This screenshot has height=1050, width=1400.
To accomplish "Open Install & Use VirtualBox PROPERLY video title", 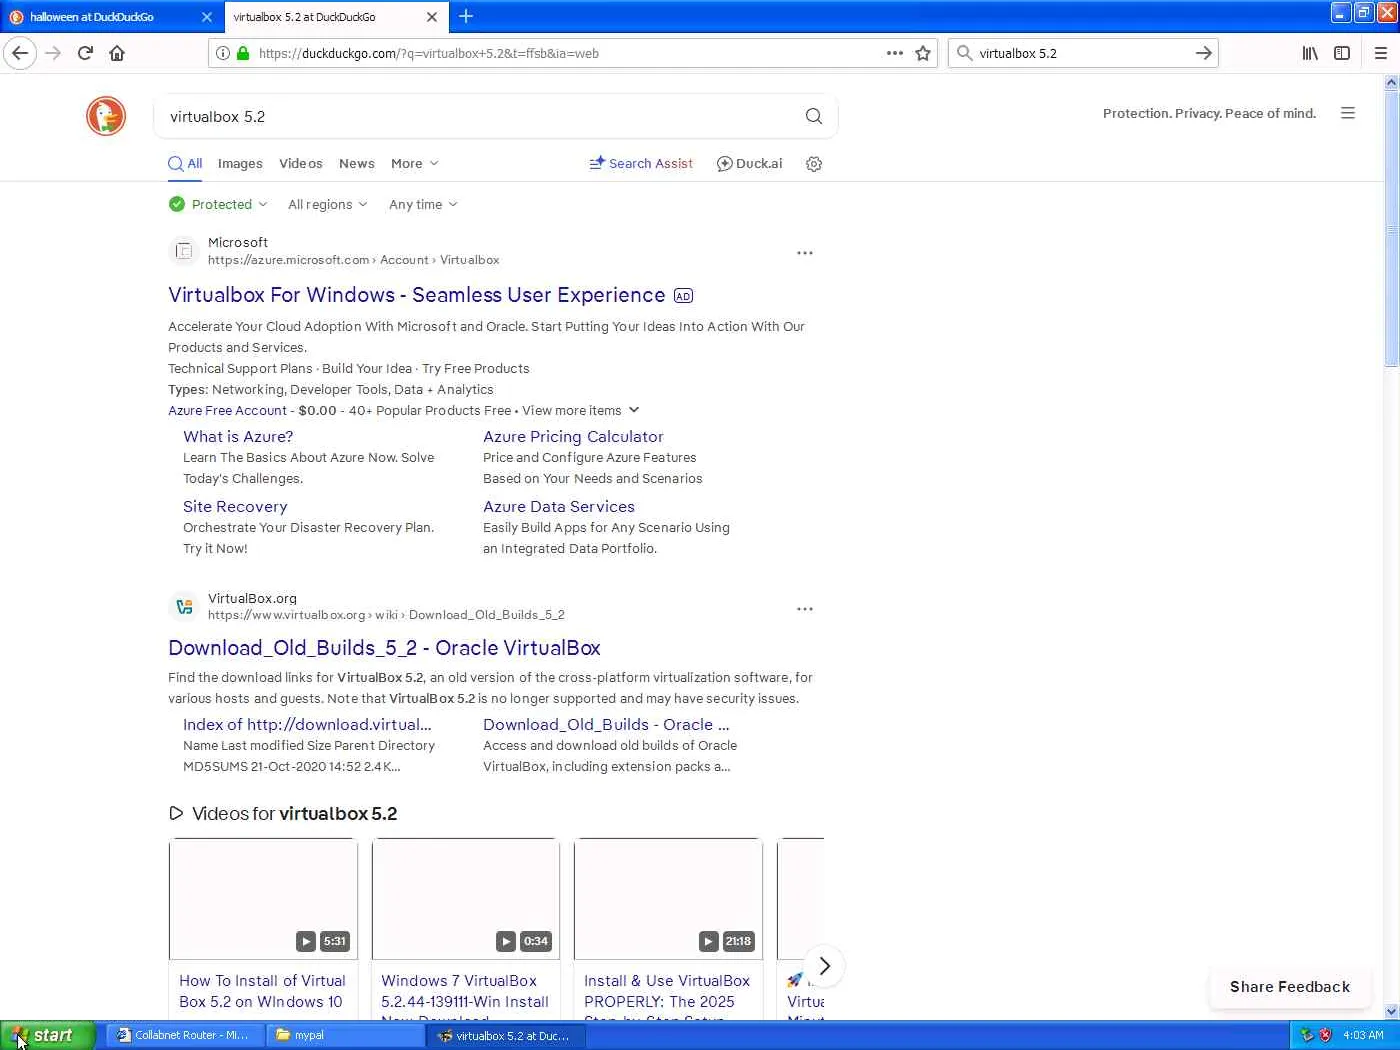I will point(667,996).
